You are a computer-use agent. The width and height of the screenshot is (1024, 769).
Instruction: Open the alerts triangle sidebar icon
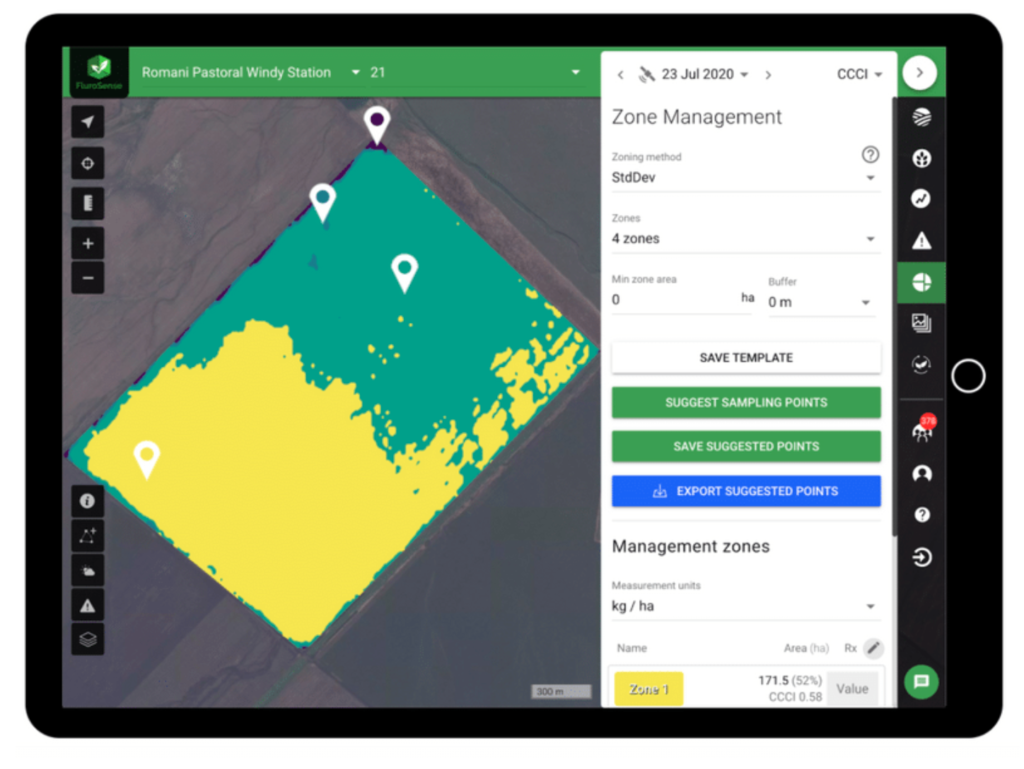tap(921, 241)
